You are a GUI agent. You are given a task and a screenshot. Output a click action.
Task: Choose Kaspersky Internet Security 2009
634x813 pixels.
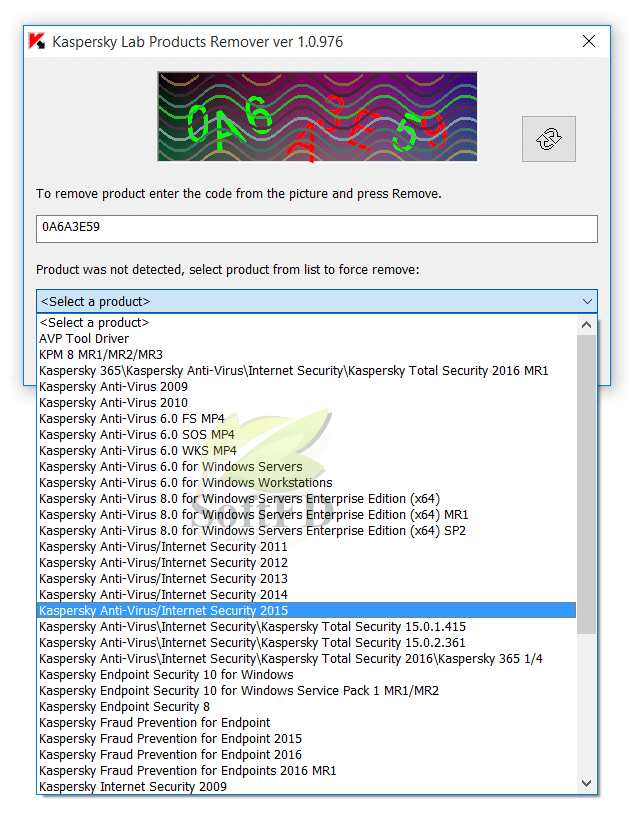click(x=306, y=787)
